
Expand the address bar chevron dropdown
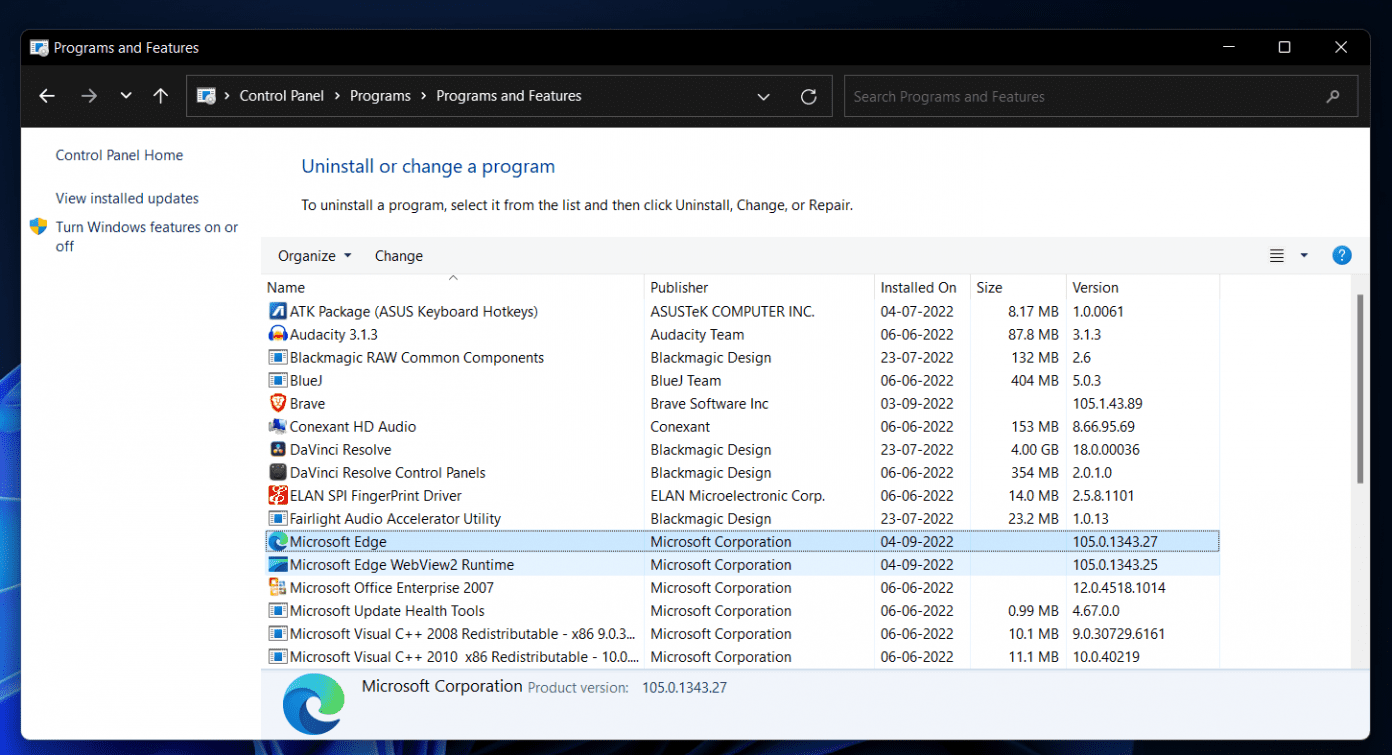click(763, 95)
